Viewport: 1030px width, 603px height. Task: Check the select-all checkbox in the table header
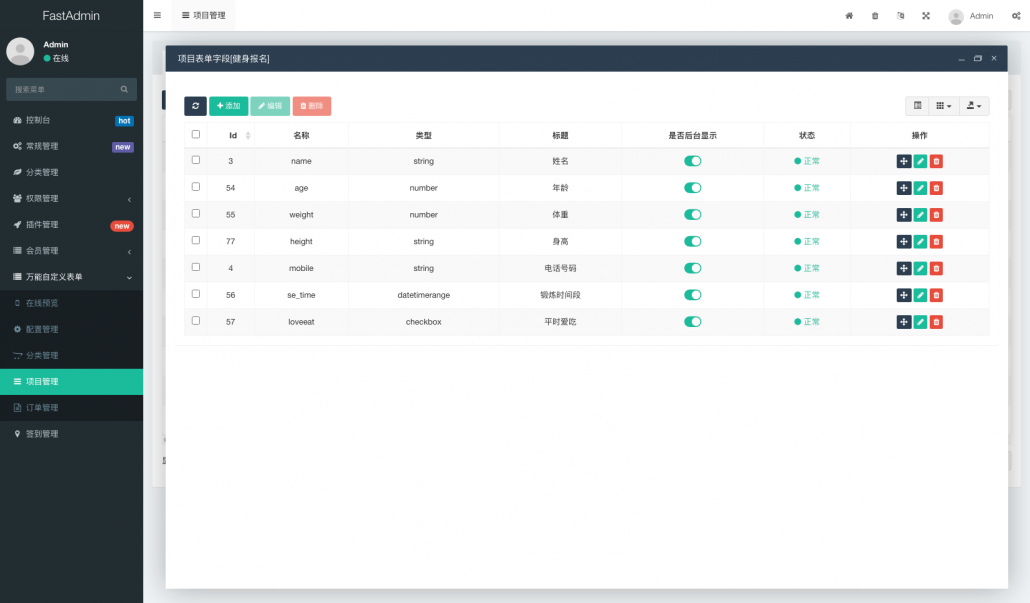pyautogui.click(x=196, y=134)
